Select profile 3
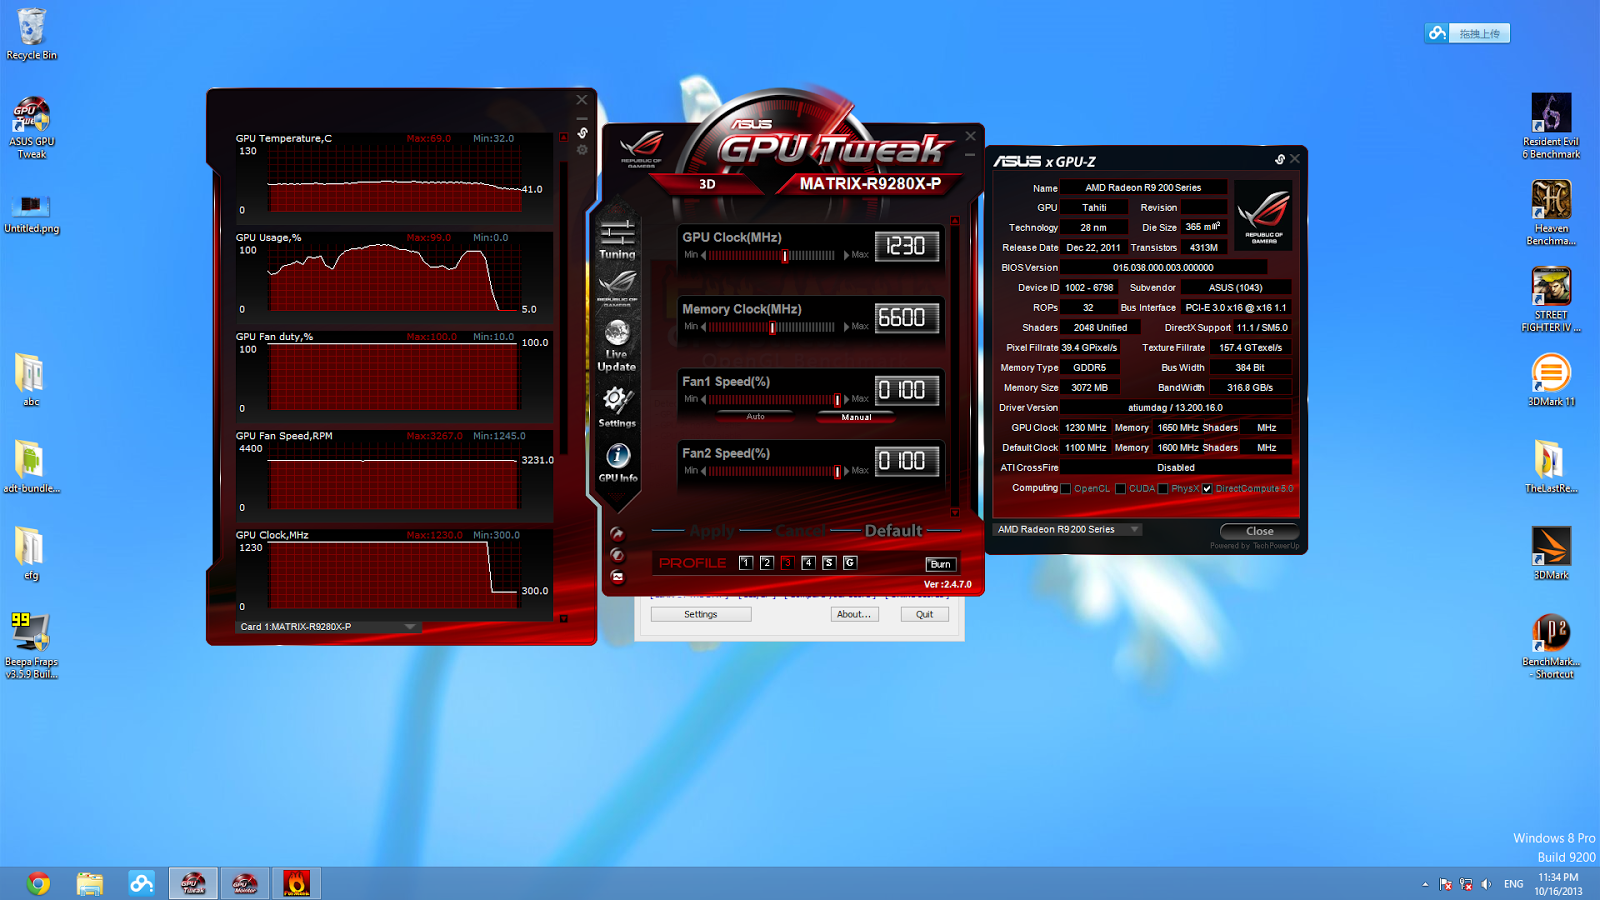This screenshot has height=900, width=1600. point(787,563)
